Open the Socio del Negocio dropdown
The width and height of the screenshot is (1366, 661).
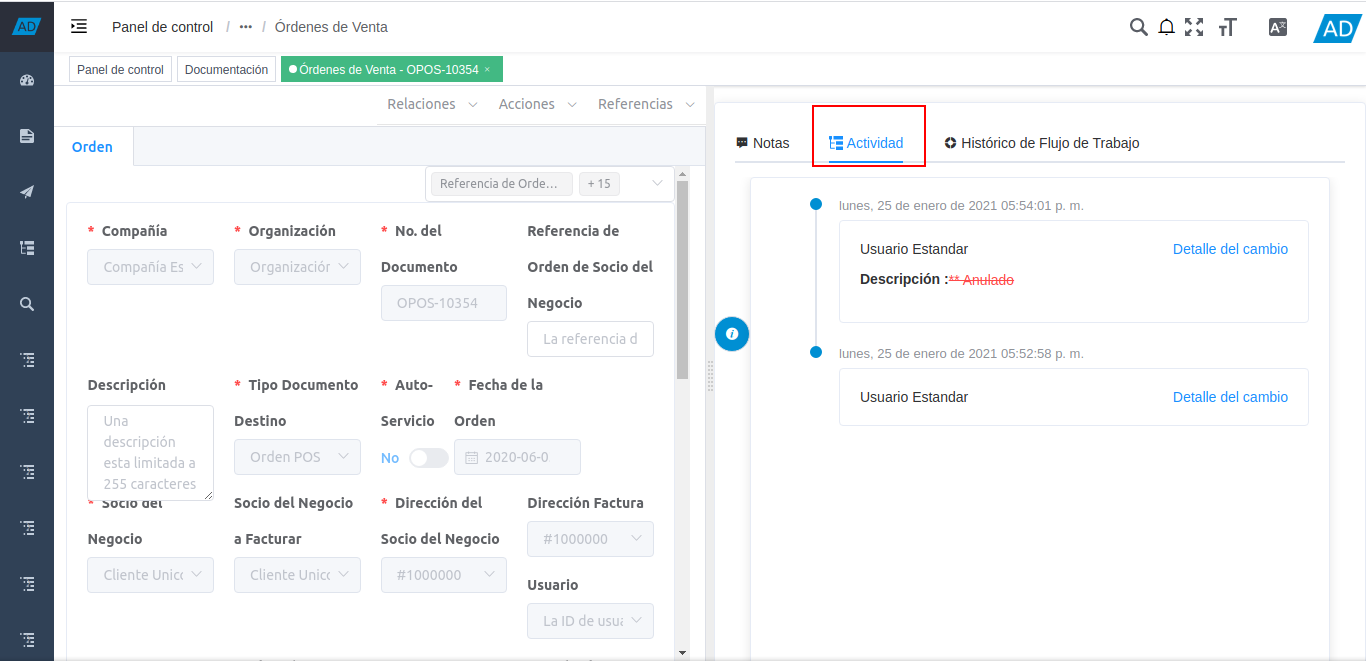[150, 575]
